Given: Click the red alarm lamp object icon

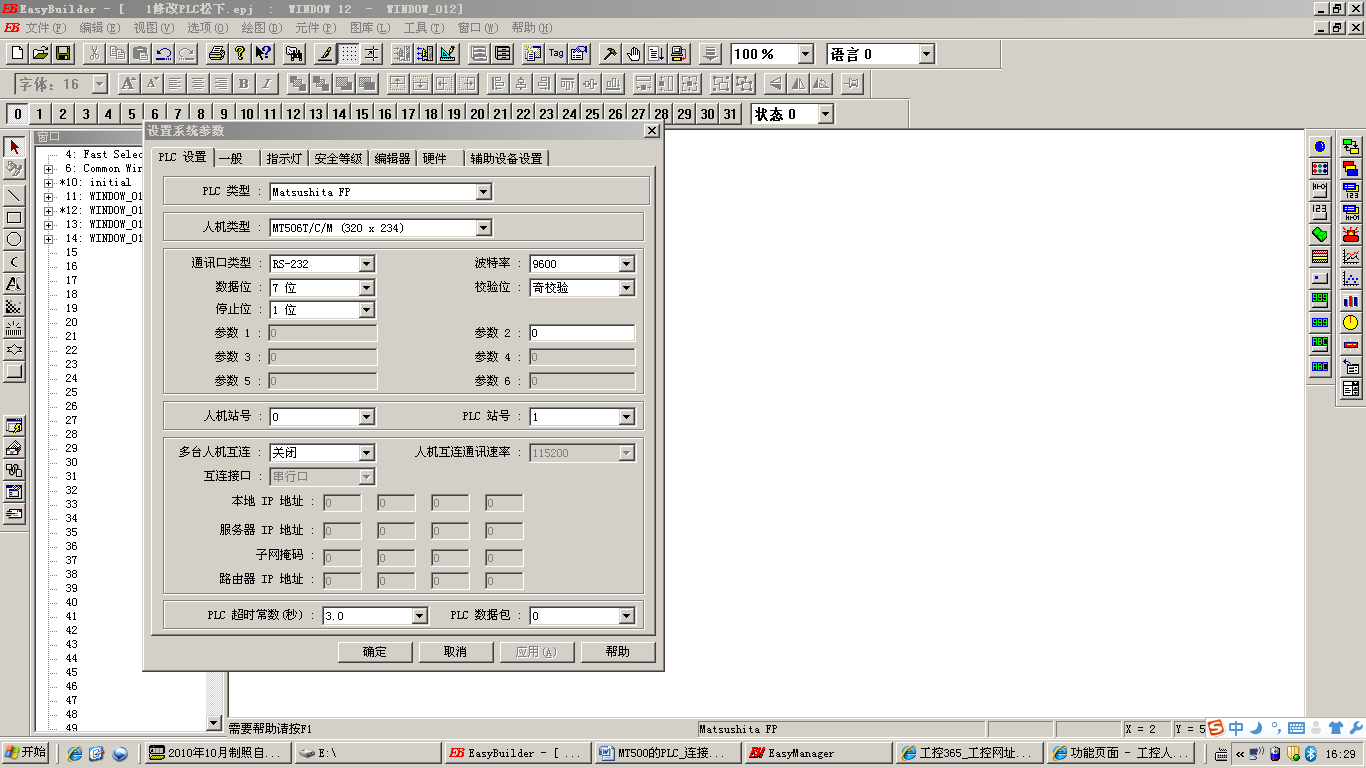Looking at the screenshot, I should pos(1351,235).
